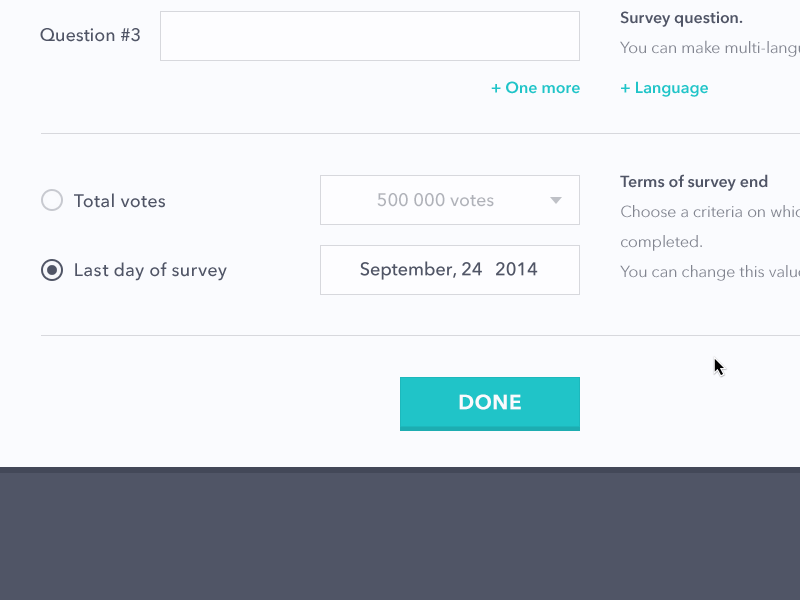Open the 500 000 votes dropdown

click(449, 200)
